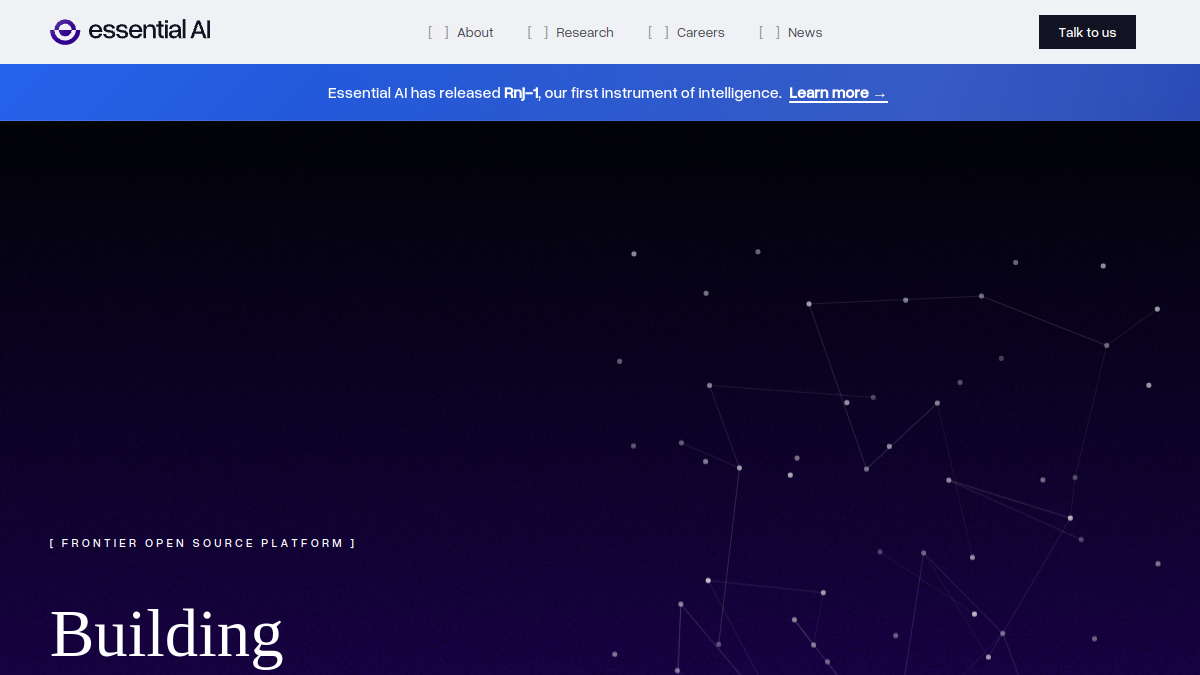Visit the News page
Viewport: 1200px width, 675px height.
tap(805, 32)
